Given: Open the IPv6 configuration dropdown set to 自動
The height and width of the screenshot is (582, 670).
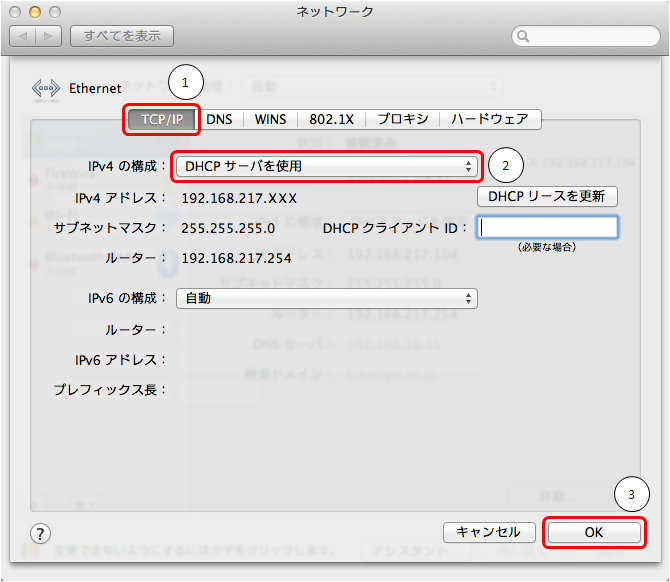Looking at the screenshot, I should [326, 298].
